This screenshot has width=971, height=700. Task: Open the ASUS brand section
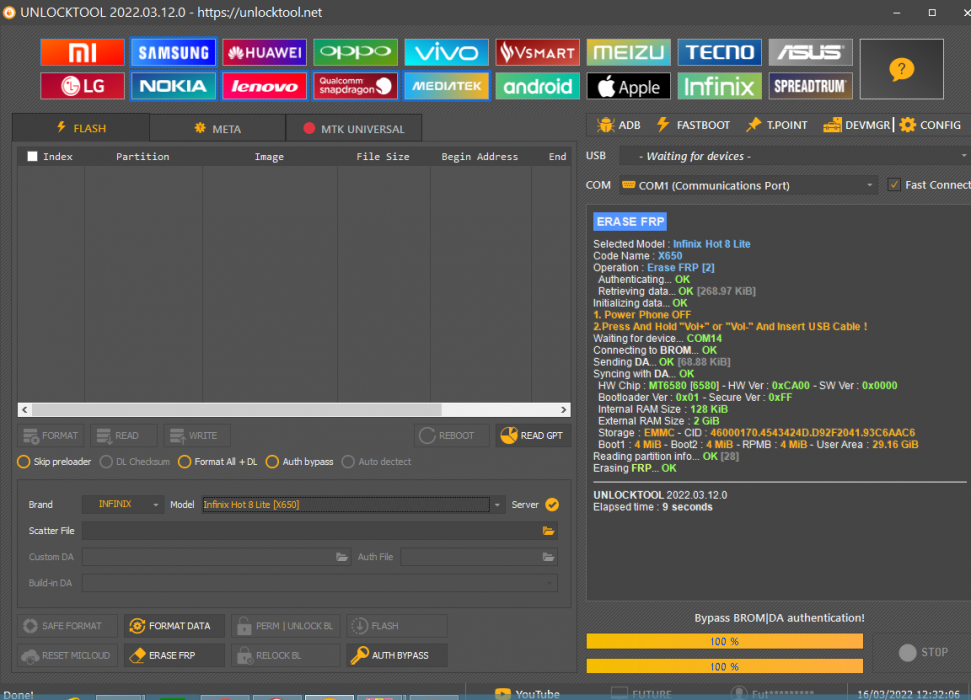(x=811, y=53)
